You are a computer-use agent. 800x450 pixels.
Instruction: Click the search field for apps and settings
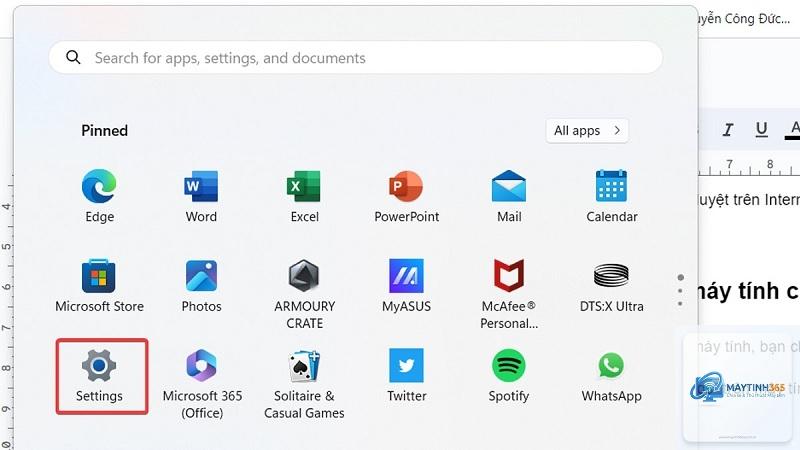coord(356,58)
